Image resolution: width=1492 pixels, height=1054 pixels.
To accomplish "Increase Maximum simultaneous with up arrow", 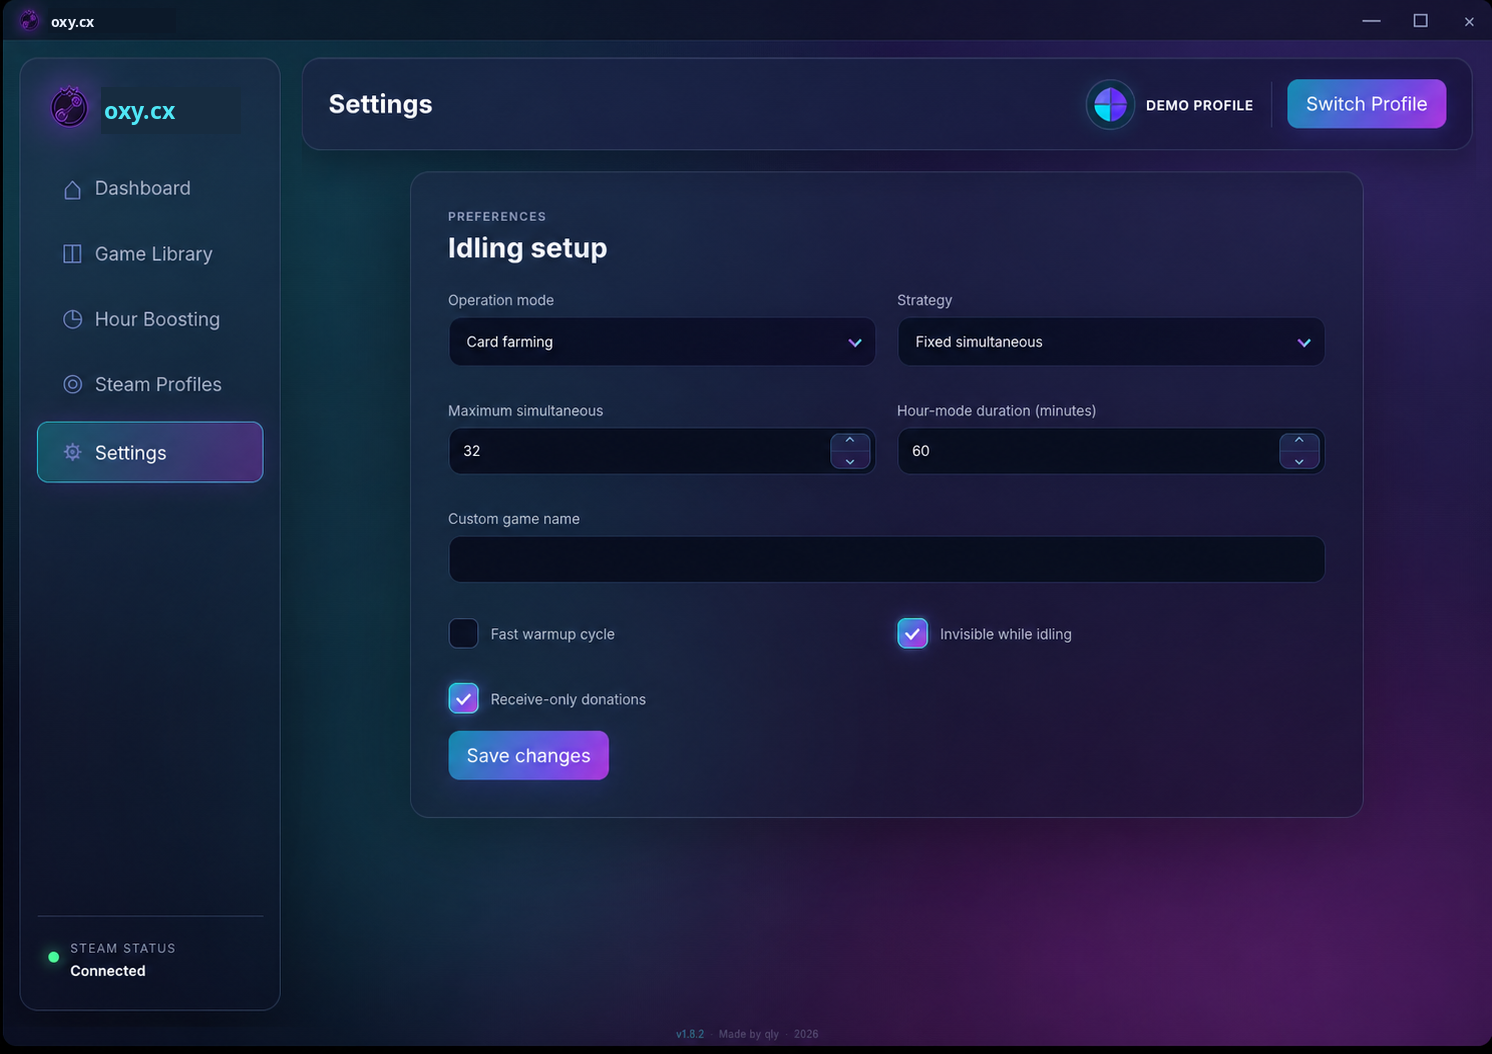I will pyautogui.click(x=850, y=440).
